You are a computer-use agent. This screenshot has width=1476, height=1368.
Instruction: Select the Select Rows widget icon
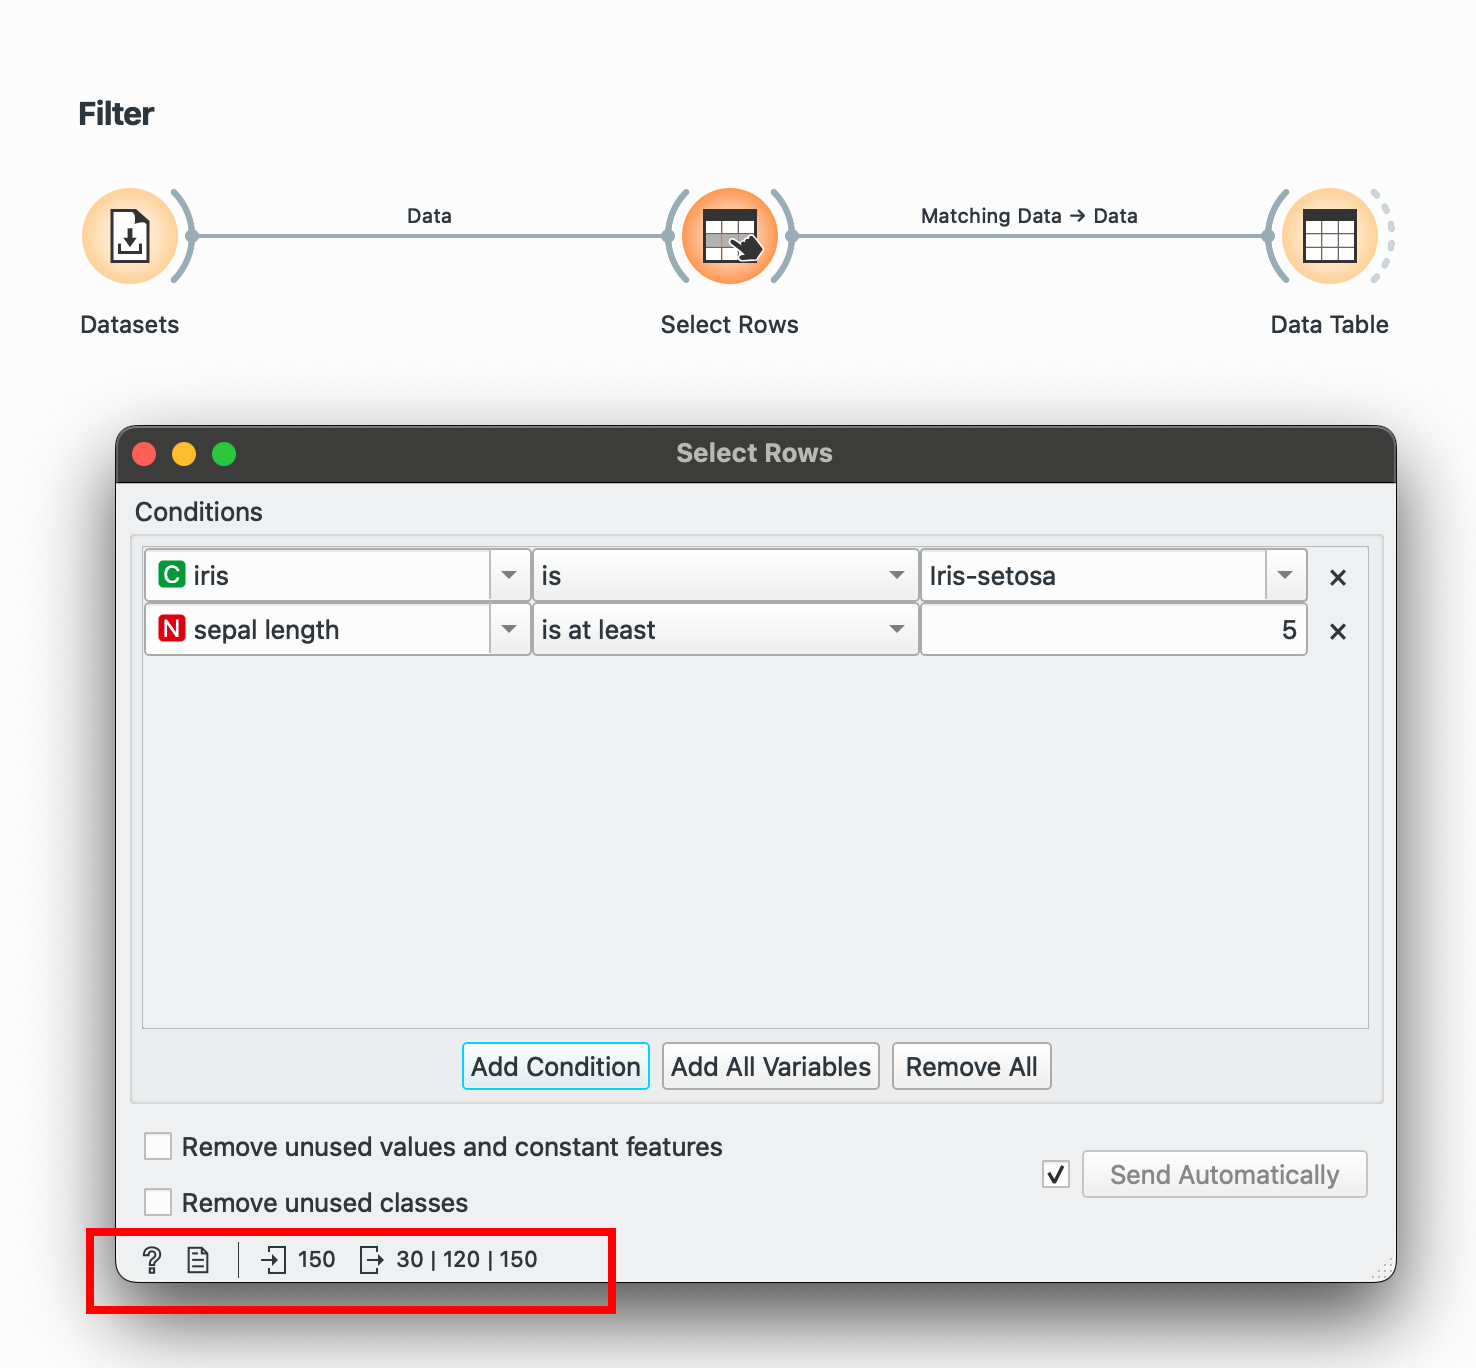point(730,236)
